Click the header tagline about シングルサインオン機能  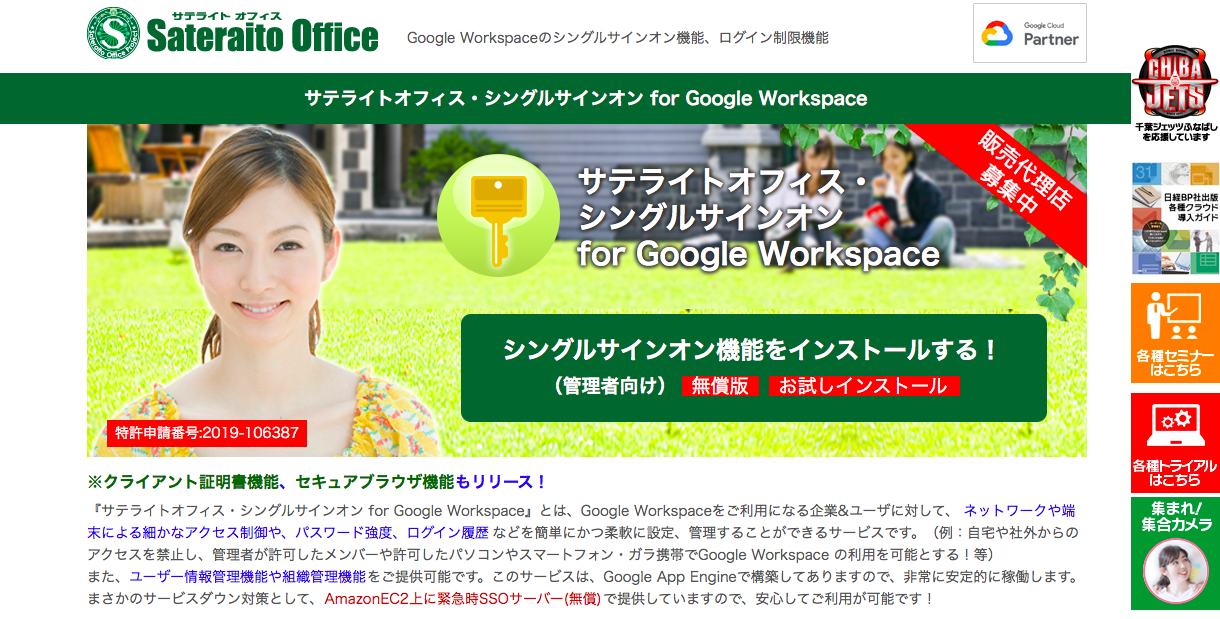[x=618, y=38]
